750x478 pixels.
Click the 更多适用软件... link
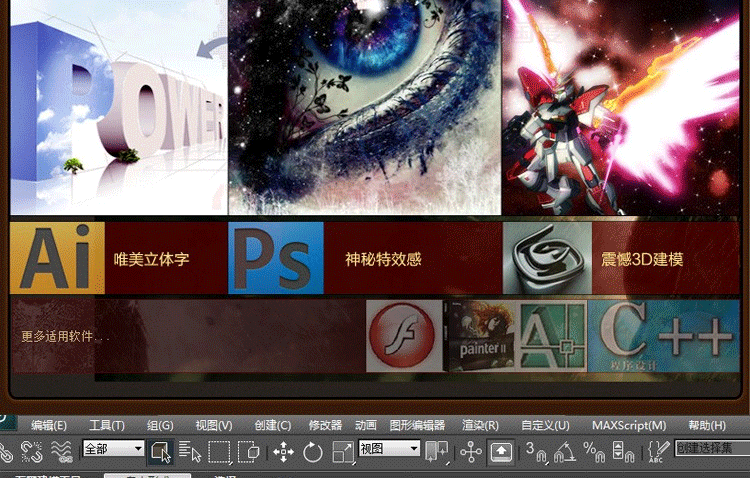[x=65, y=336]
